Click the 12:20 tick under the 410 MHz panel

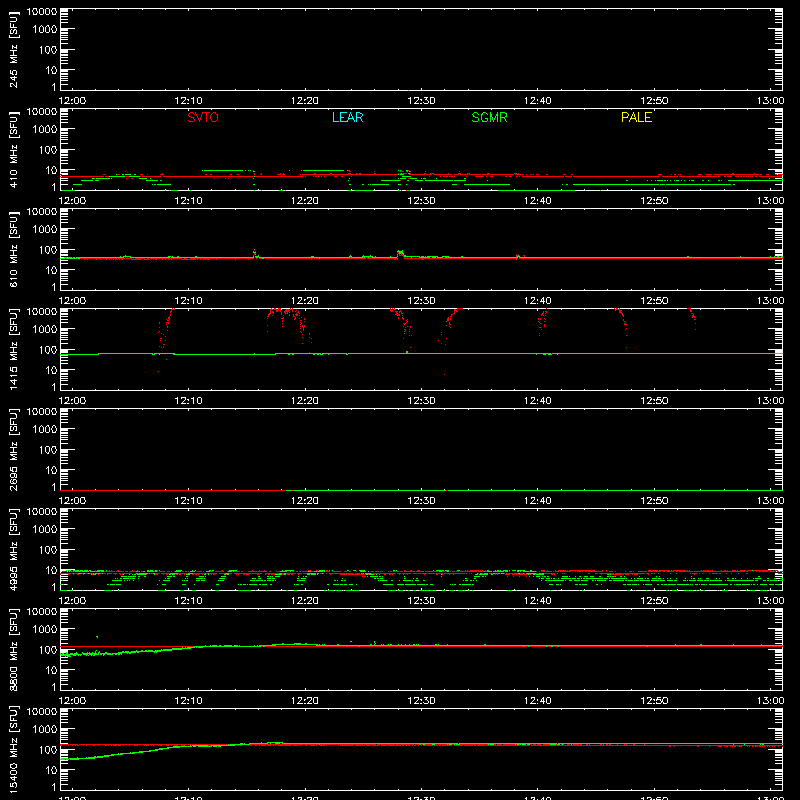click(305, 201)
